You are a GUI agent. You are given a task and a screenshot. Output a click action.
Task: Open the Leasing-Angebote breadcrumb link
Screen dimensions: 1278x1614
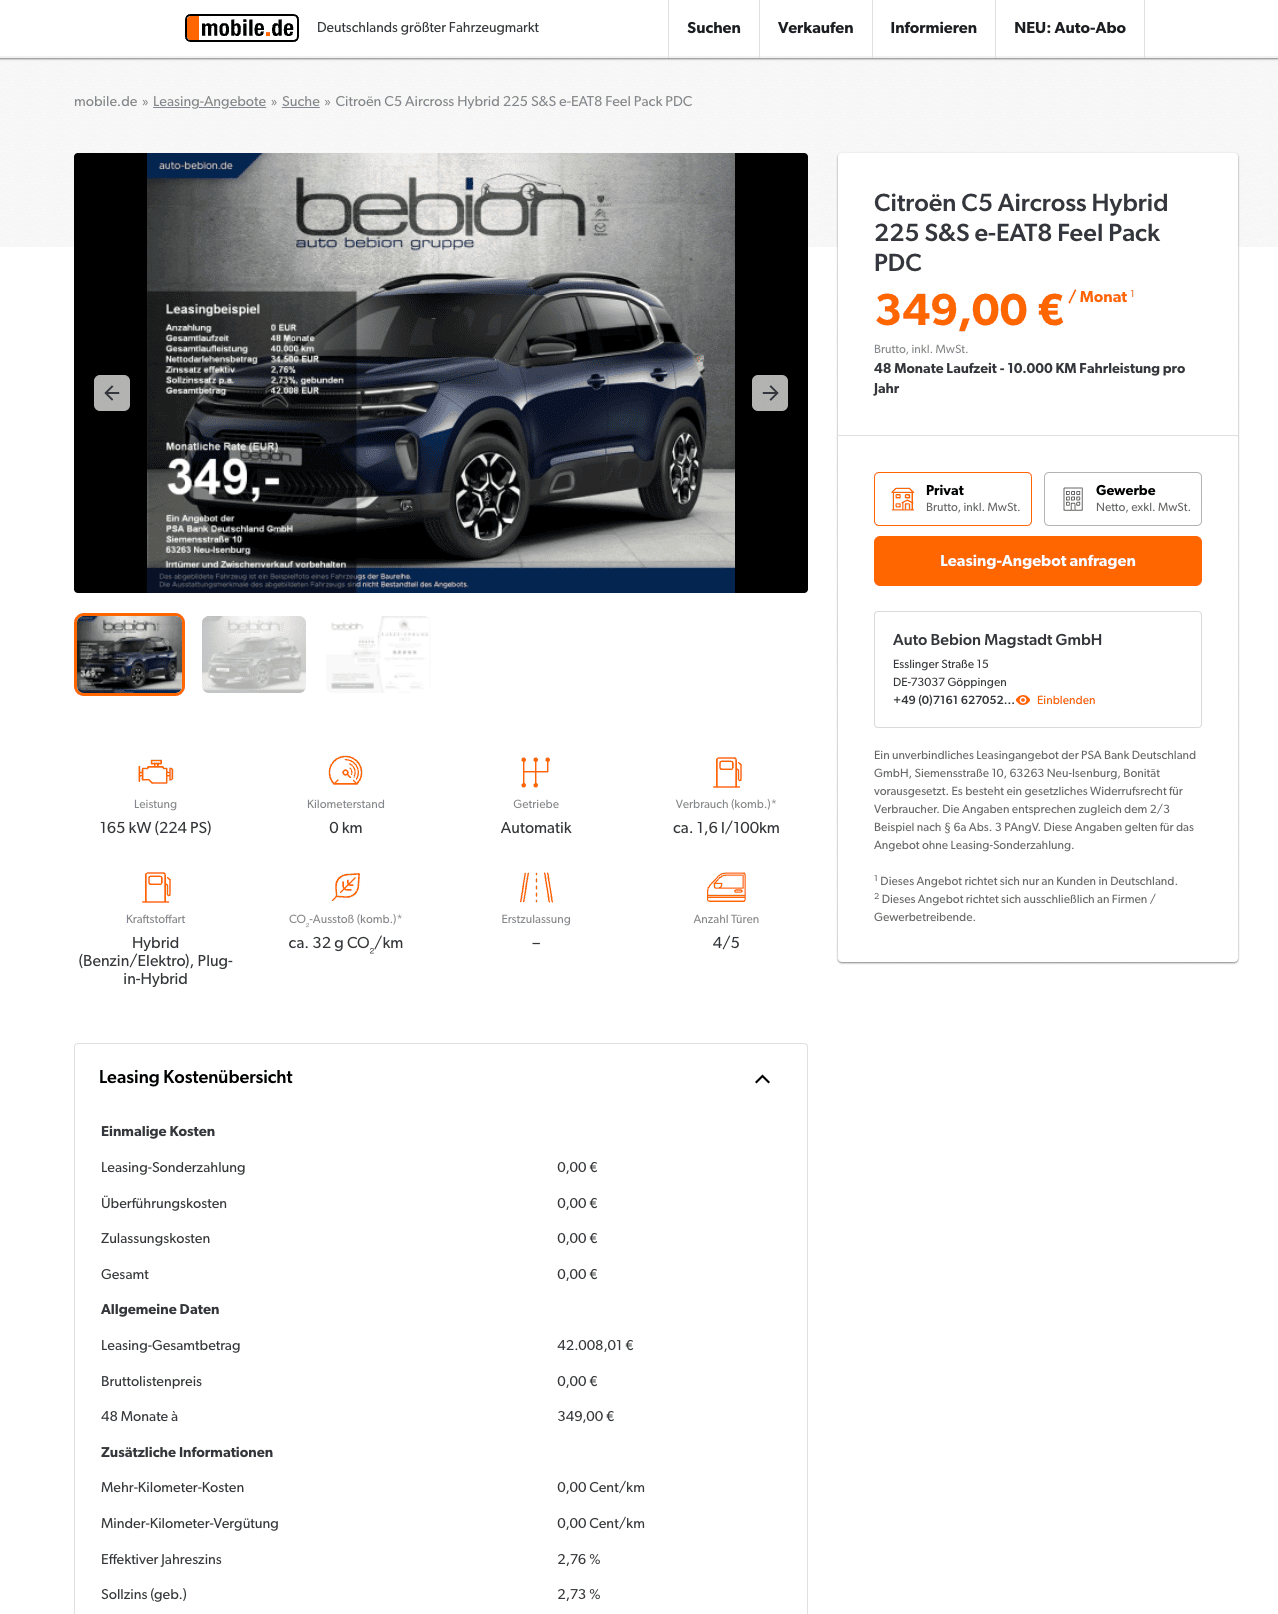tap(209, 101)
